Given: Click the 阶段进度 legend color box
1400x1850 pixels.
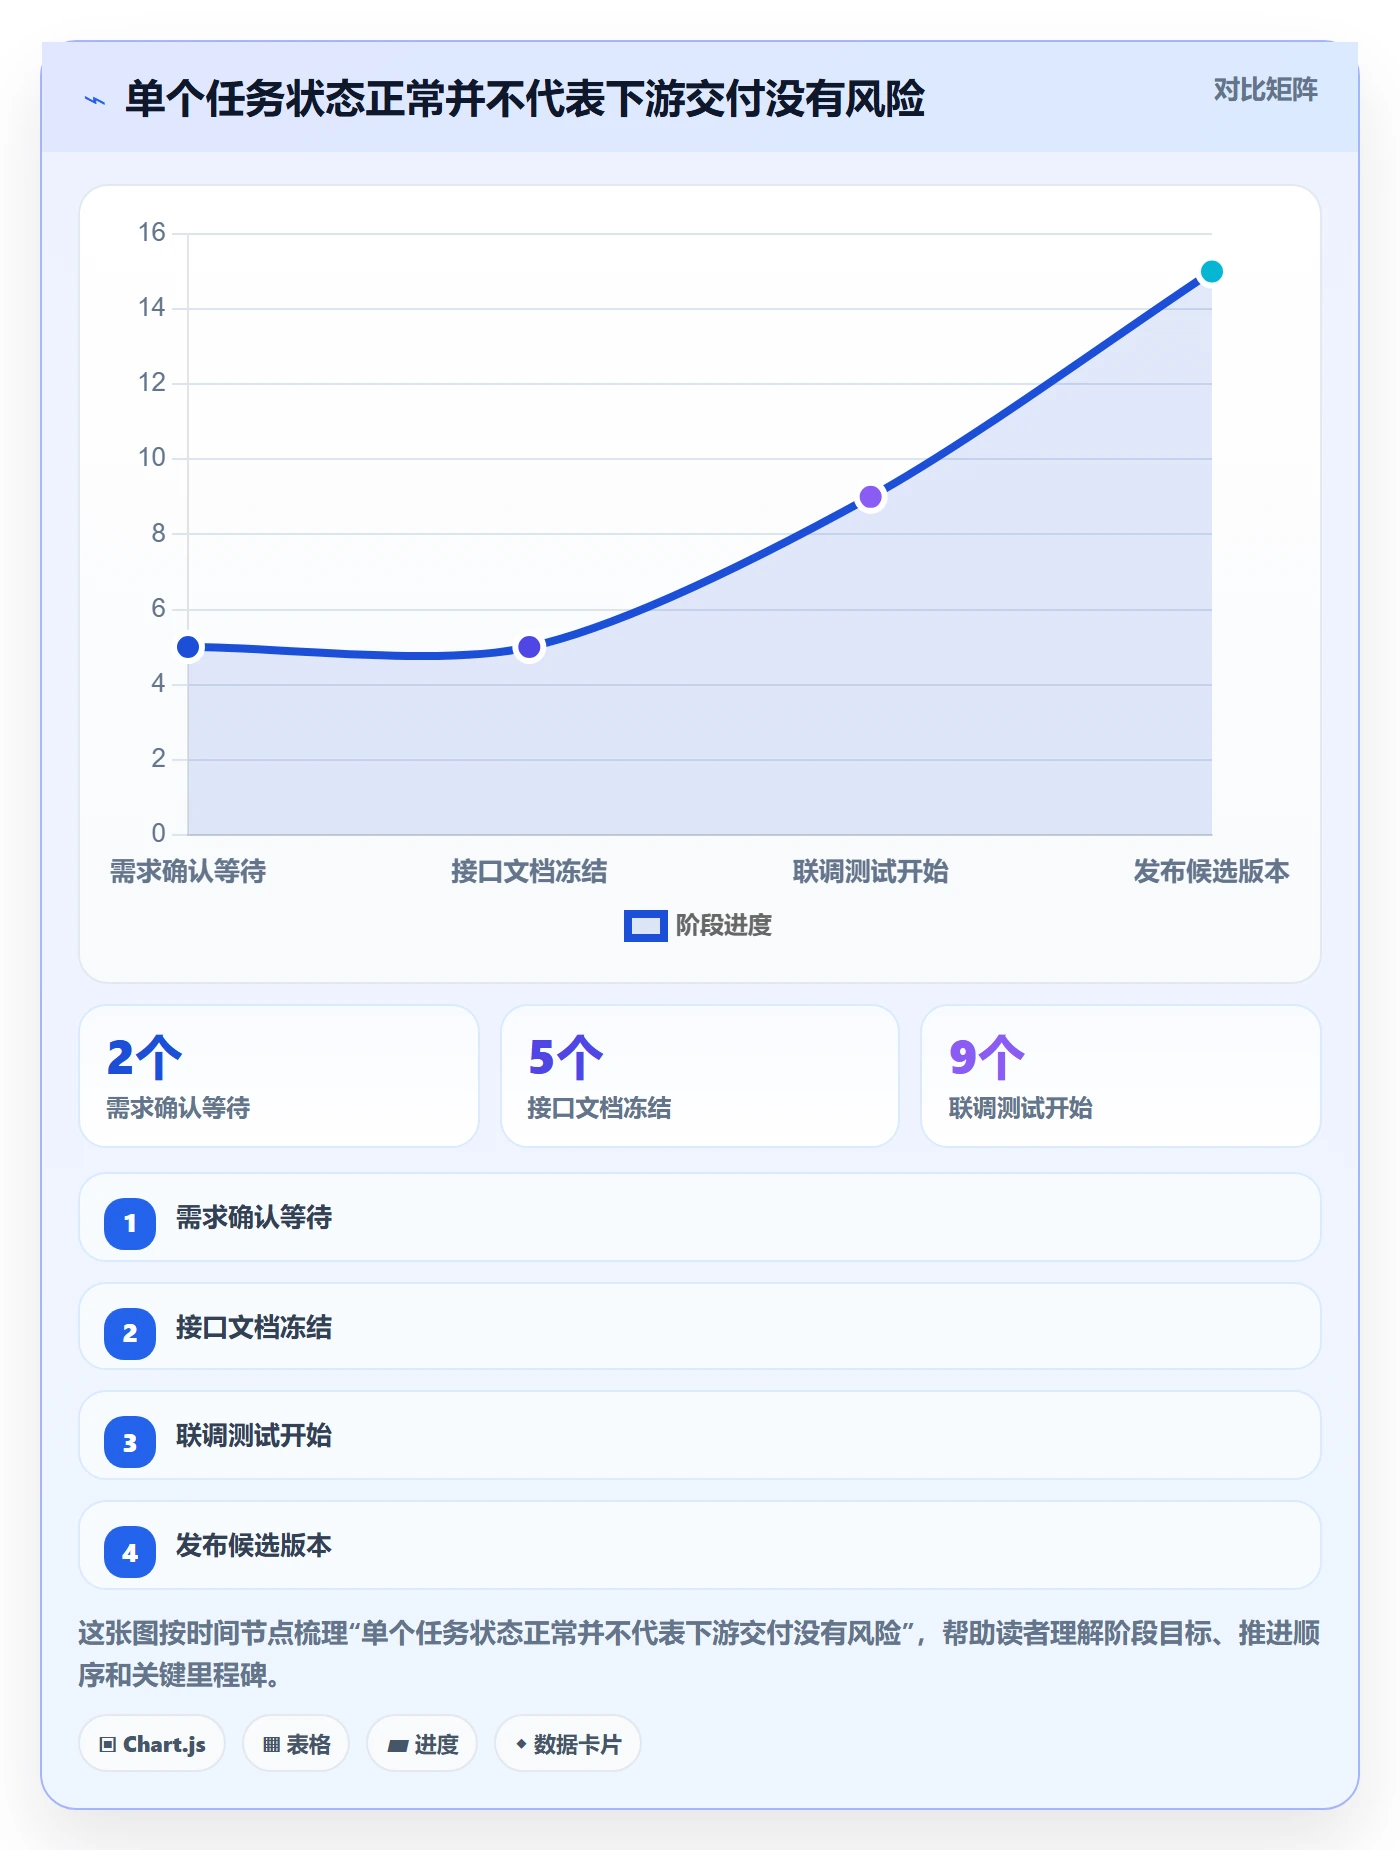Looking at the screenshot, I should pos(645,926).
